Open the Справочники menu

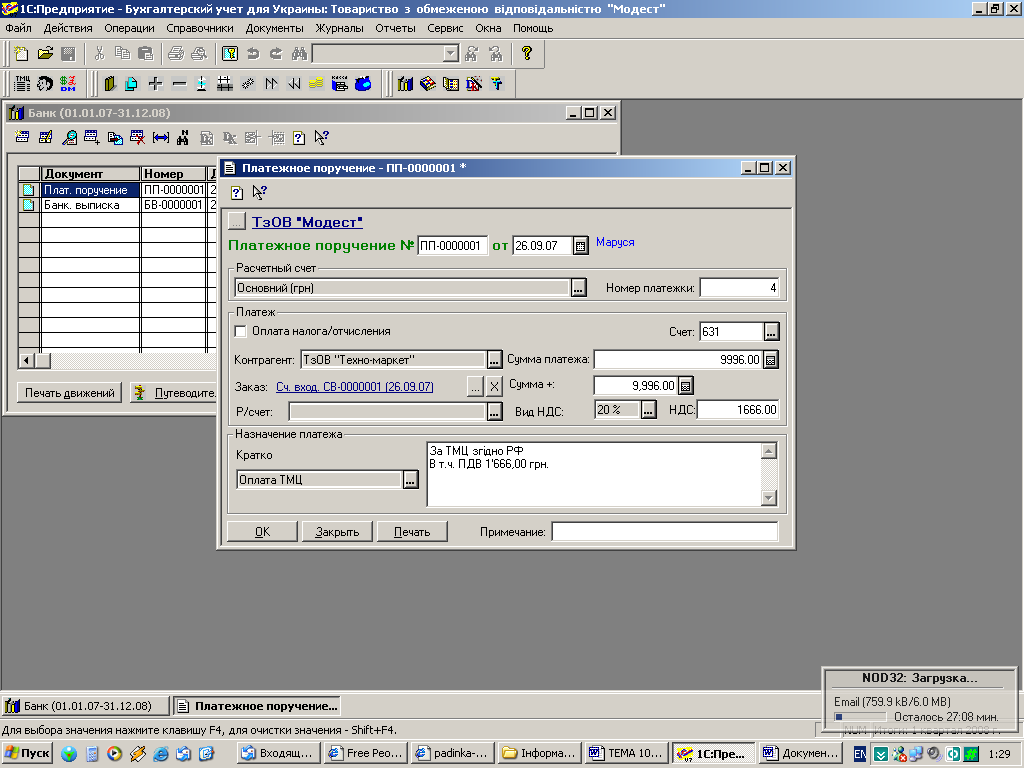200,28
